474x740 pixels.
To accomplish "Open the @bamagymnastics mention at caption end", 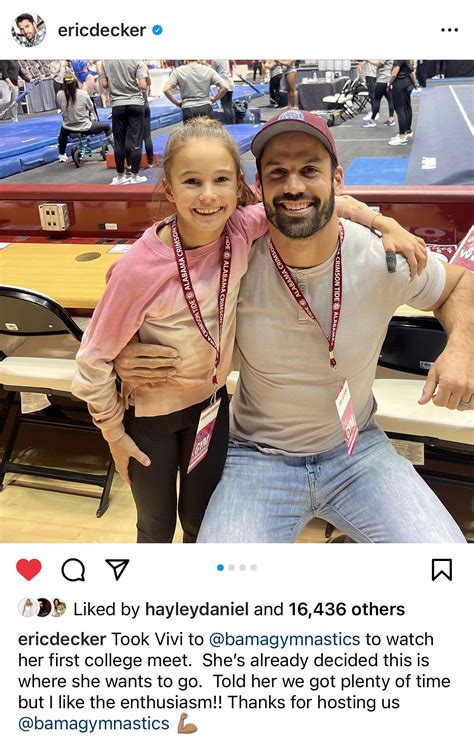I will tap(93, 723).
